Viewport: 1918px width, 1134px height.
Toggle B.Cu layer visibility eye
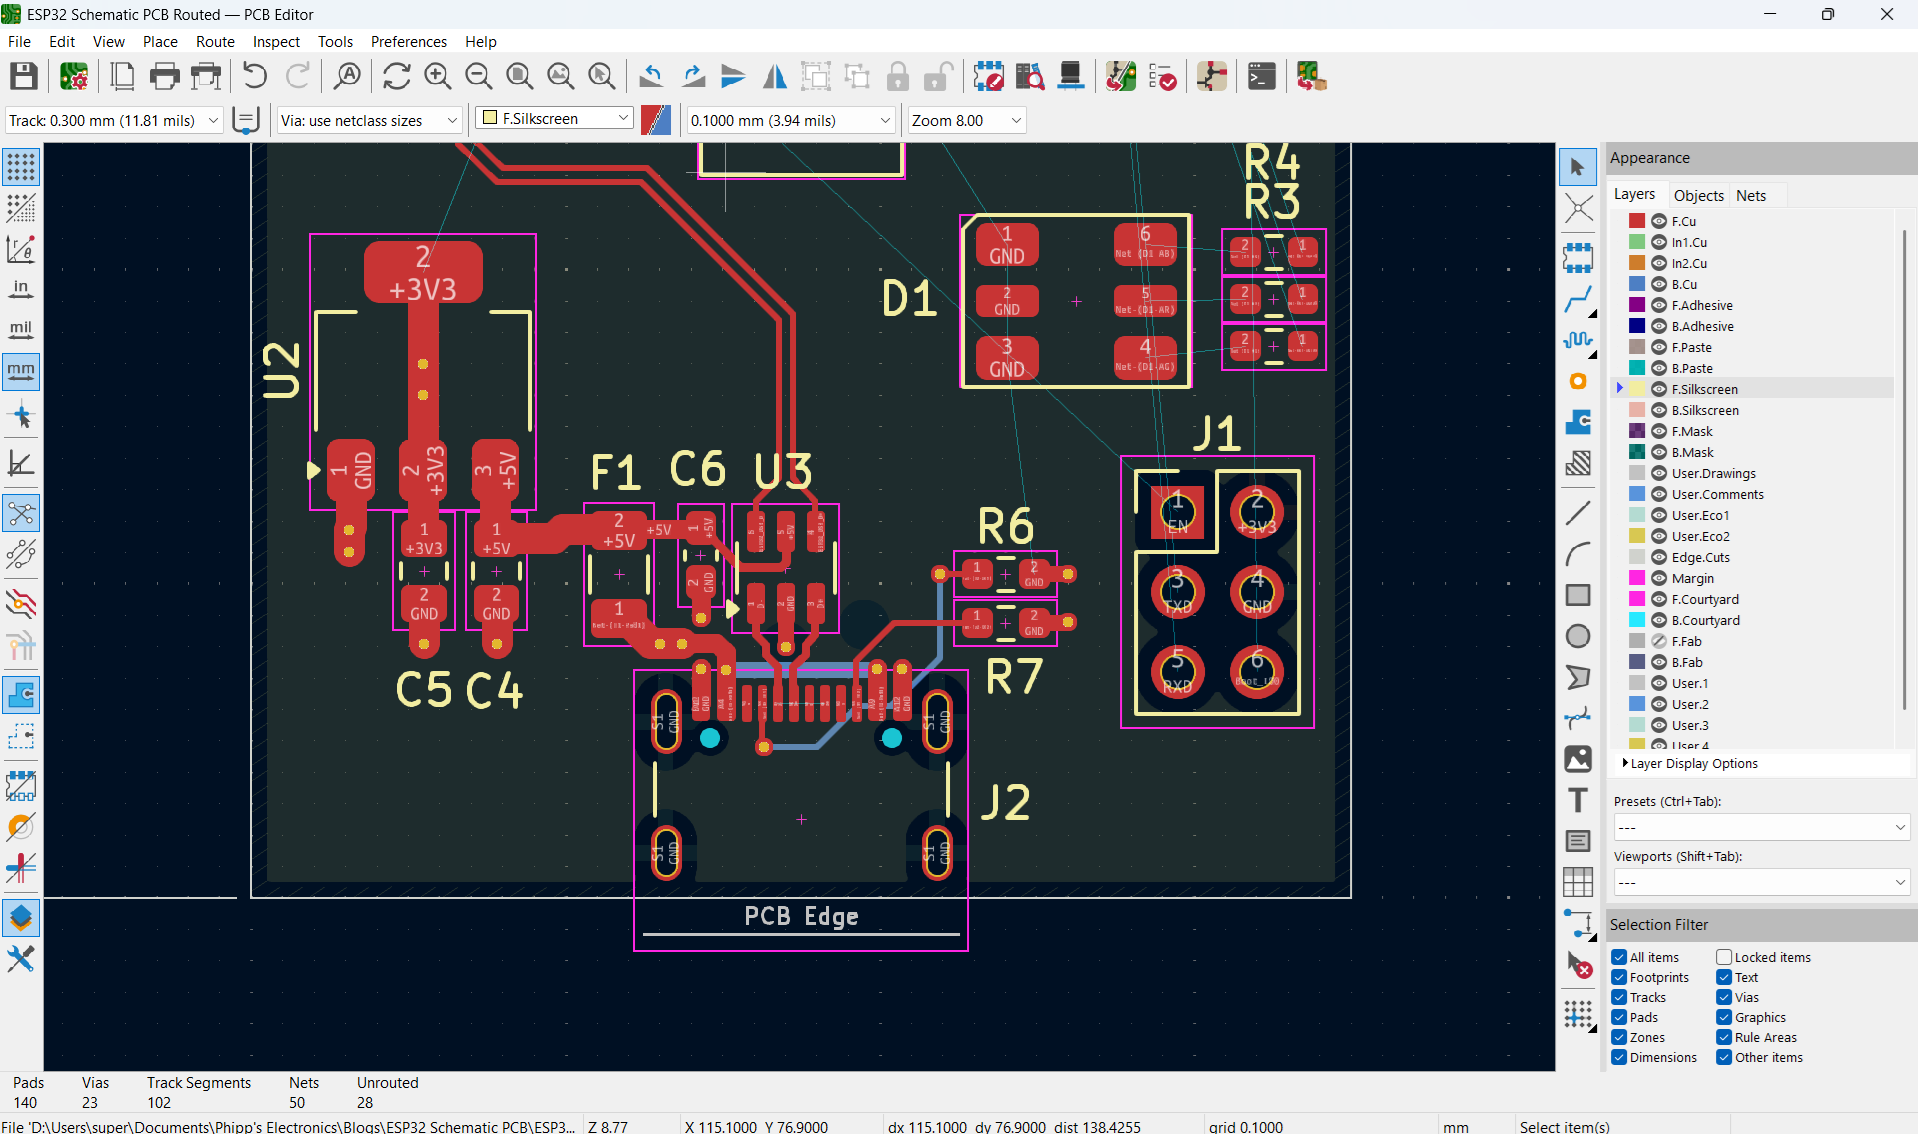[x=1659, y=284]
